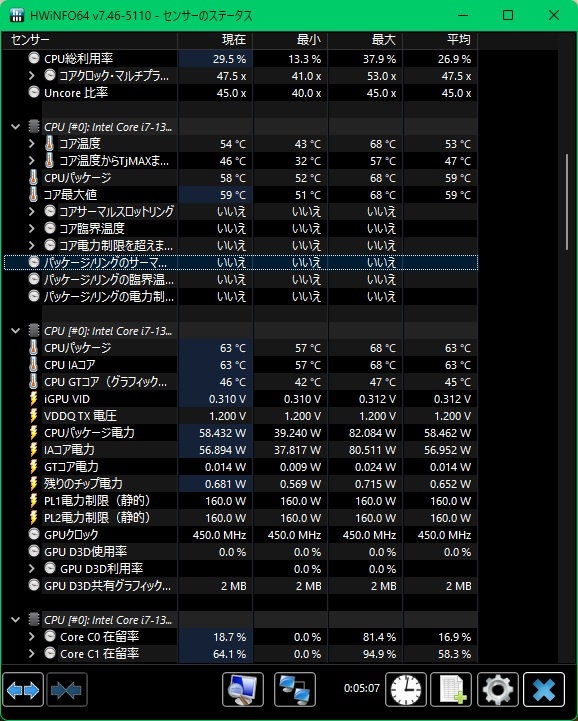
Task: Open the sensor search monitor icon
Action: [243, 689]
